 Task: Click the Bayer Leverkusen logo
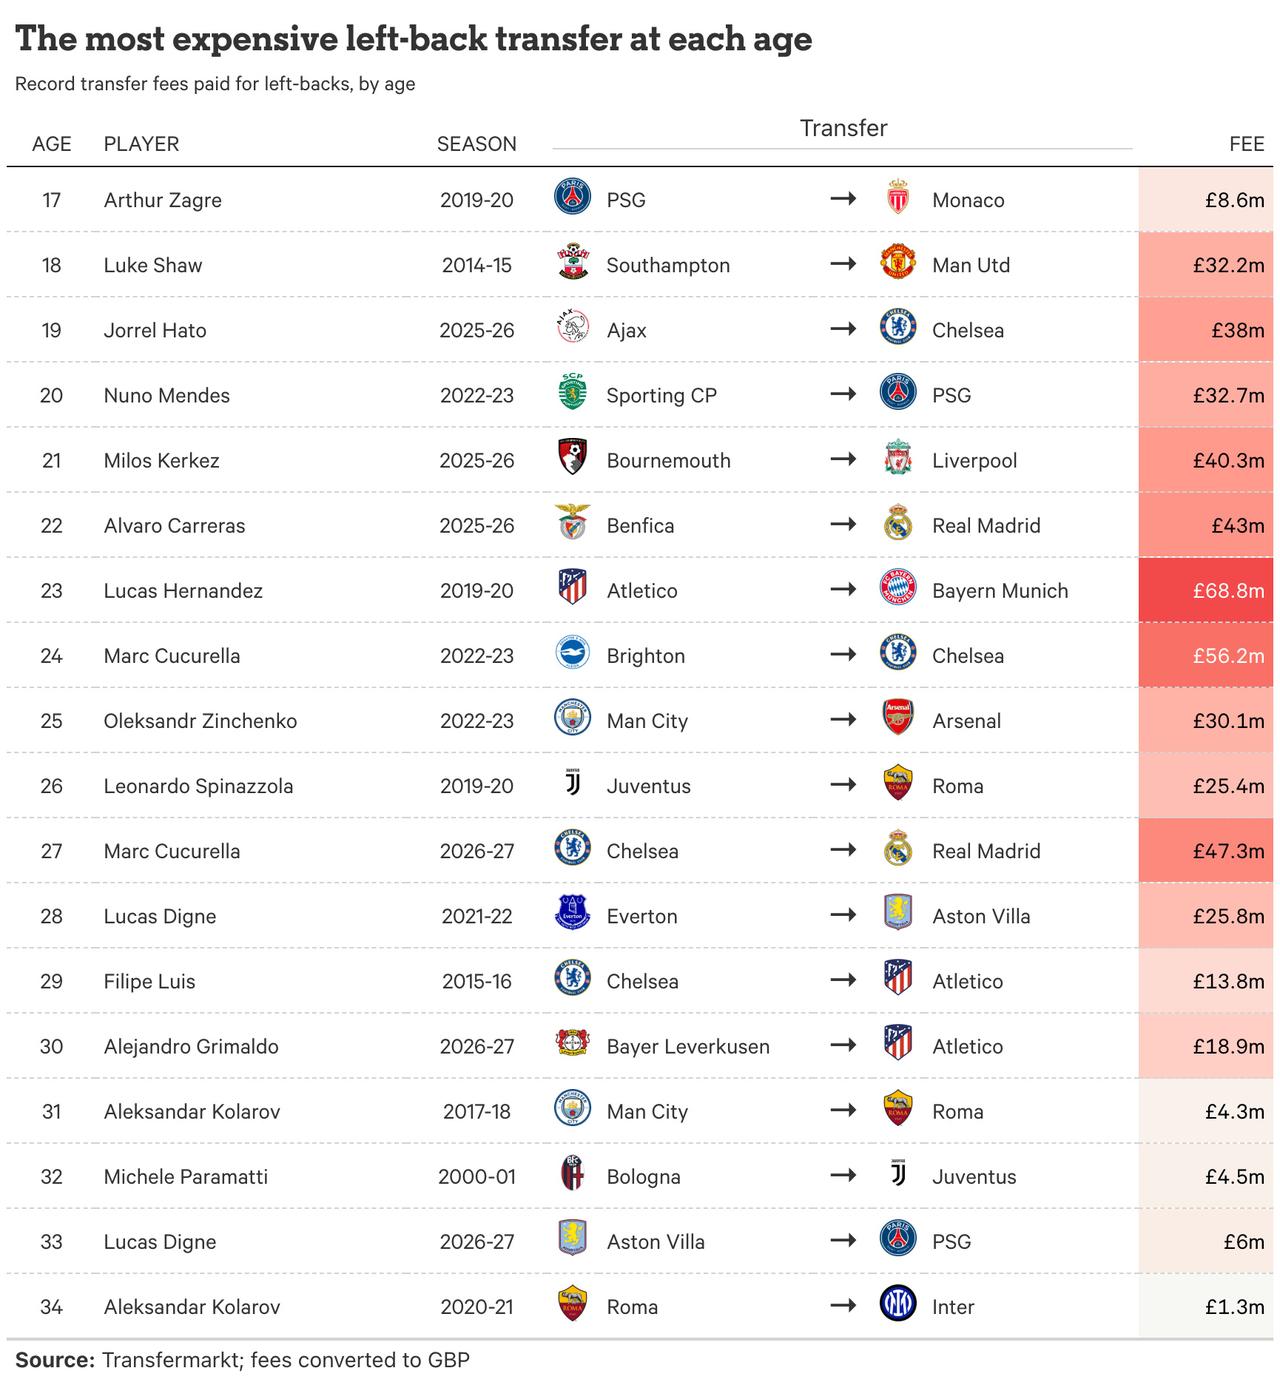pos(572,1044)
